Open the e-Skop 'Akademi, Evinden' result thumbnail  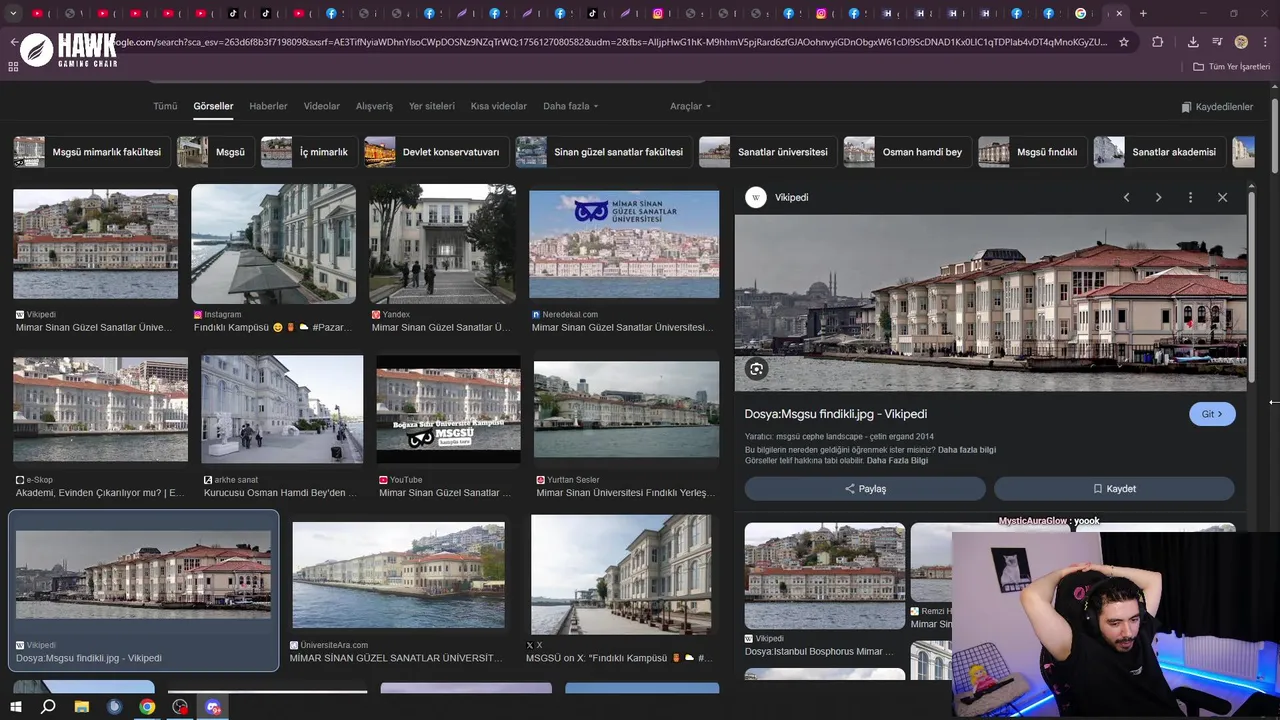(100, 410)
